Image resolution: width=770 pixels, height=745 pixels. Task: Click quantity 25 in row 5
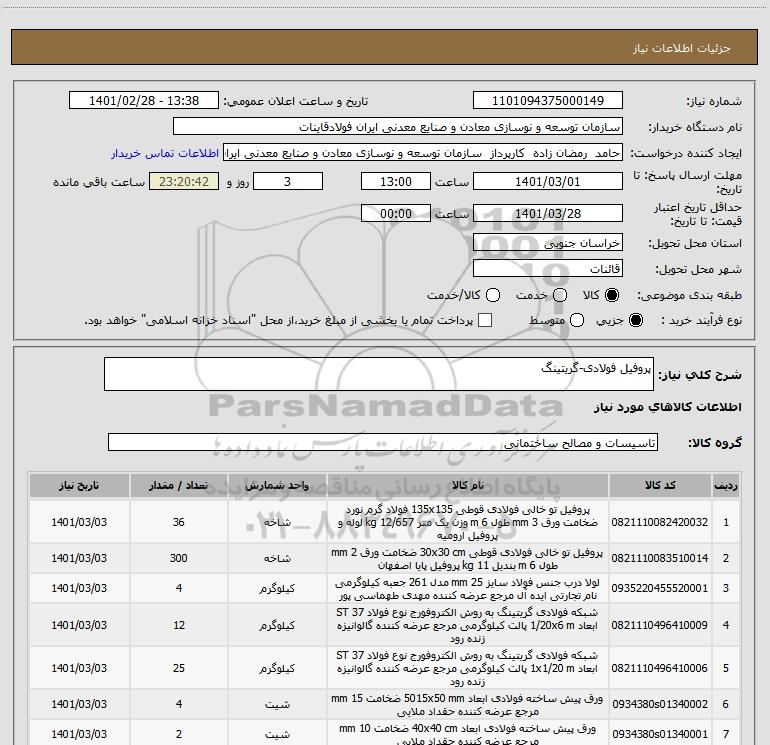pos(179,668)
